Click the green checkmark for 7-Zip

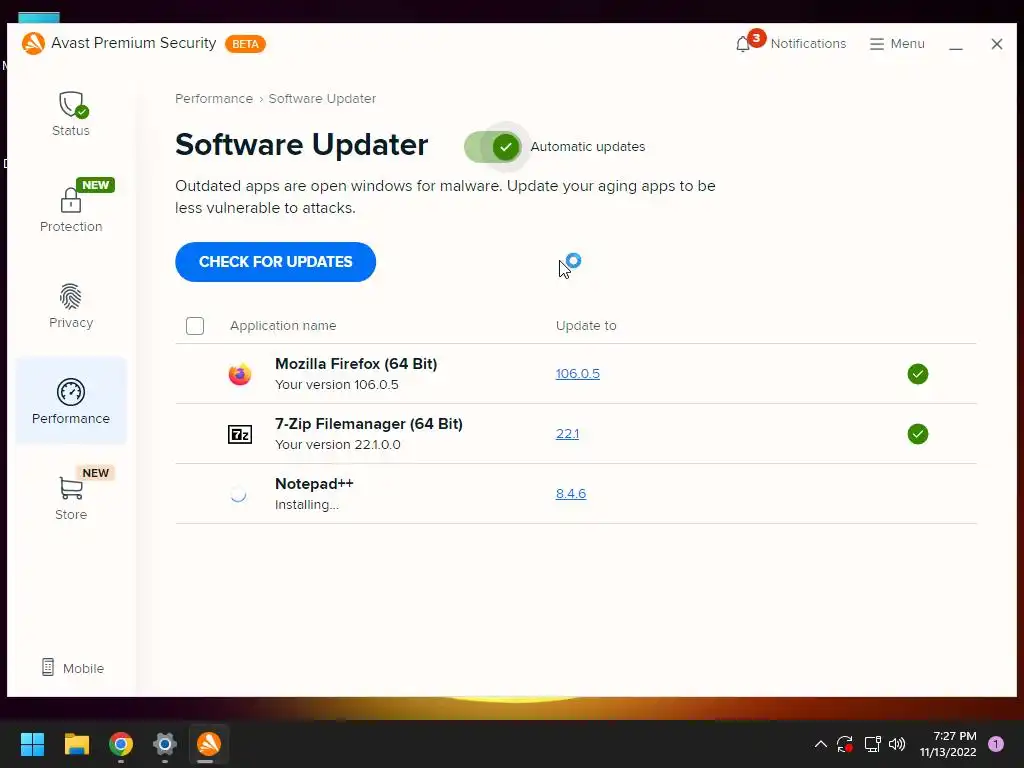[918, 434]
